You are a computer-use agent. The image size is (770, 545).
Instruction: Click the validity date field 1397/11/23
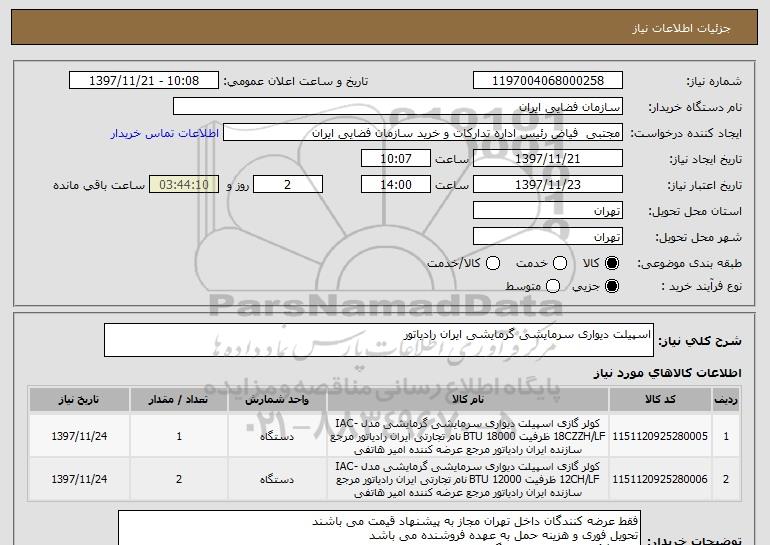(548, 185)
